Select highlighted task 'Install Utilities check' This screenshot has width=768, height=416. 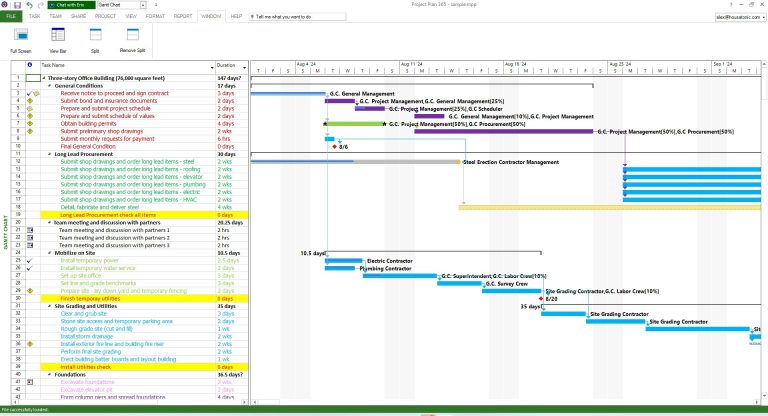tap(86, 367)
